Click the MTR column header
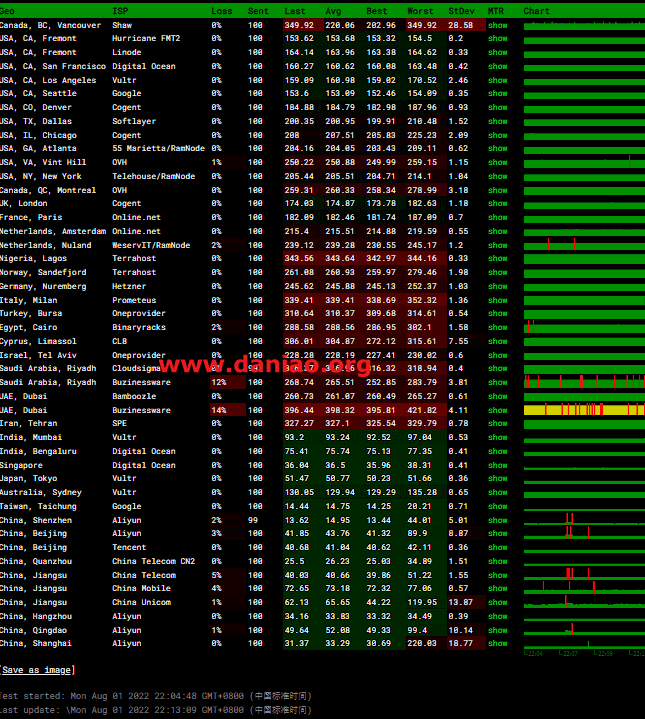Image resolution: width=645 pixels, height=719 pixels. coord(496,11)
